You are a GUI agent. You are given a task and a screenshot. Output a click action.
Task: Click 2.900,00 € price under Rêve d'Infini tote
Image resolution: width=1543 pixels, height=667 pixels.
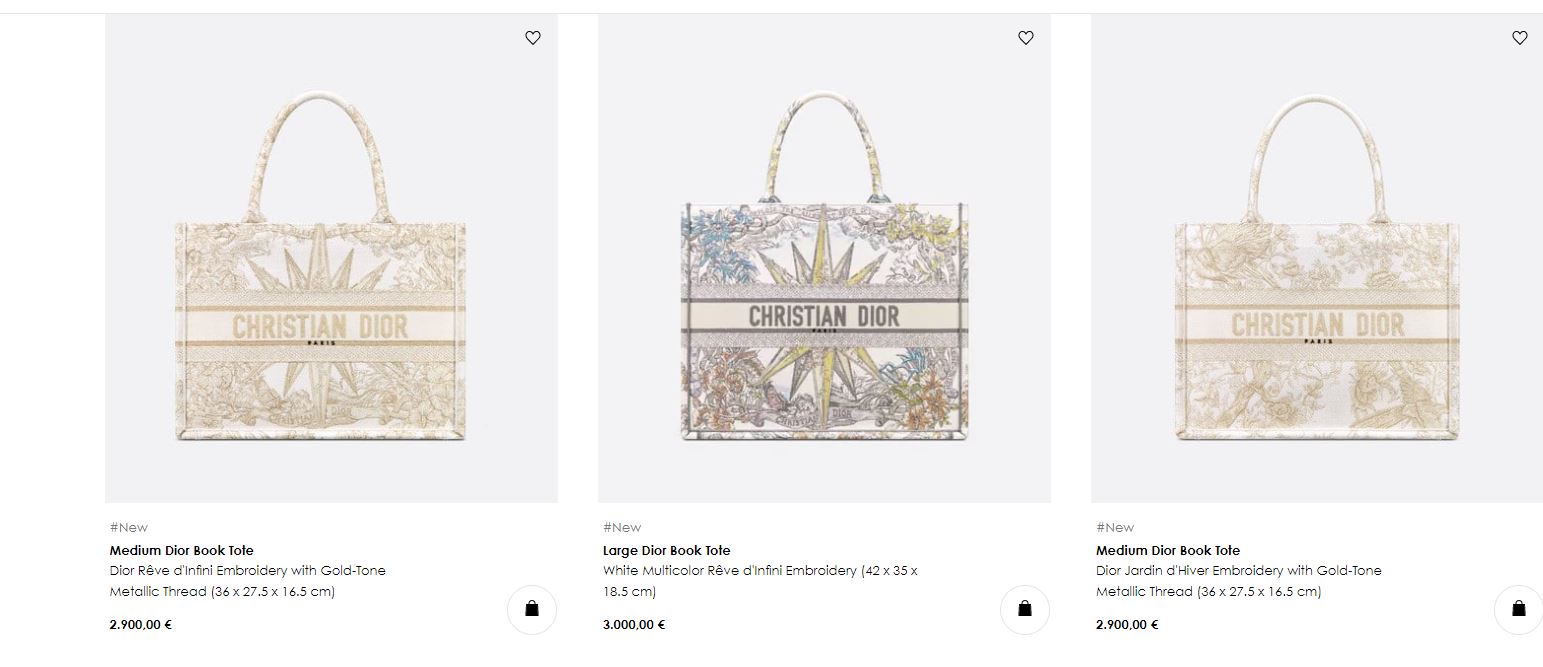(140, 625)
